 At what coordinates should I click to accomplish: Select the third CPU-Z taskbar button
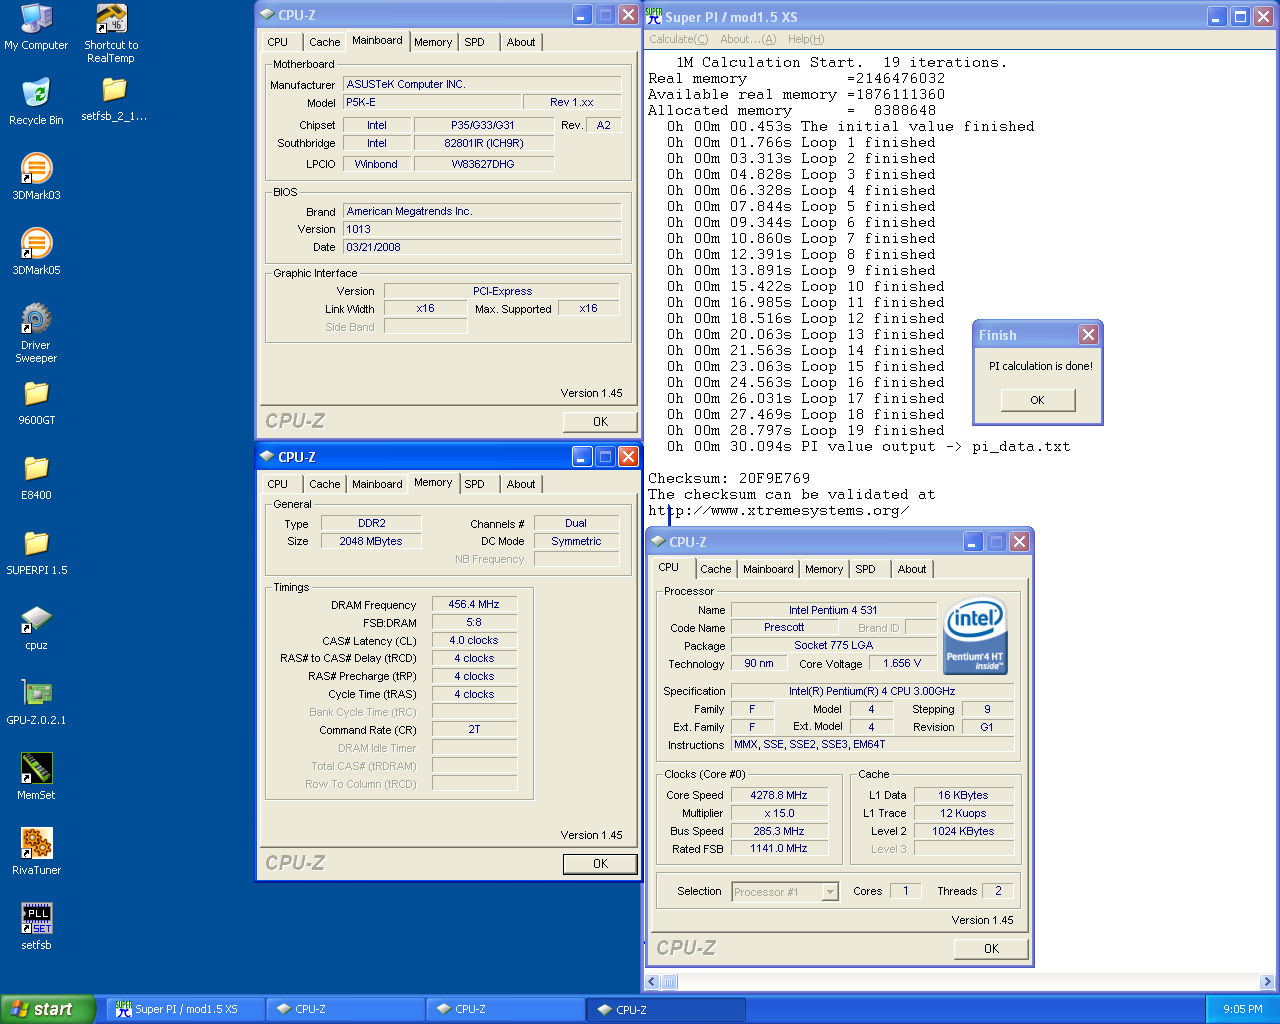666,1009
